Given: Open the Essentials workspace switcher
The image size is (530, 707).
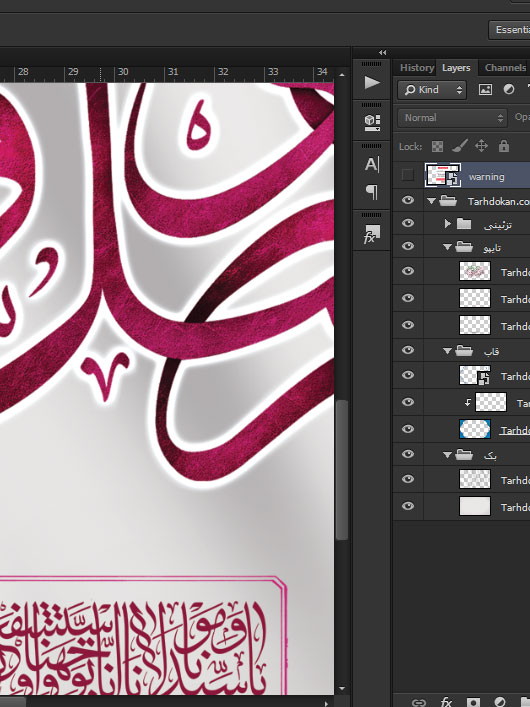Looking at the screenshot, I should pos(510,30).
